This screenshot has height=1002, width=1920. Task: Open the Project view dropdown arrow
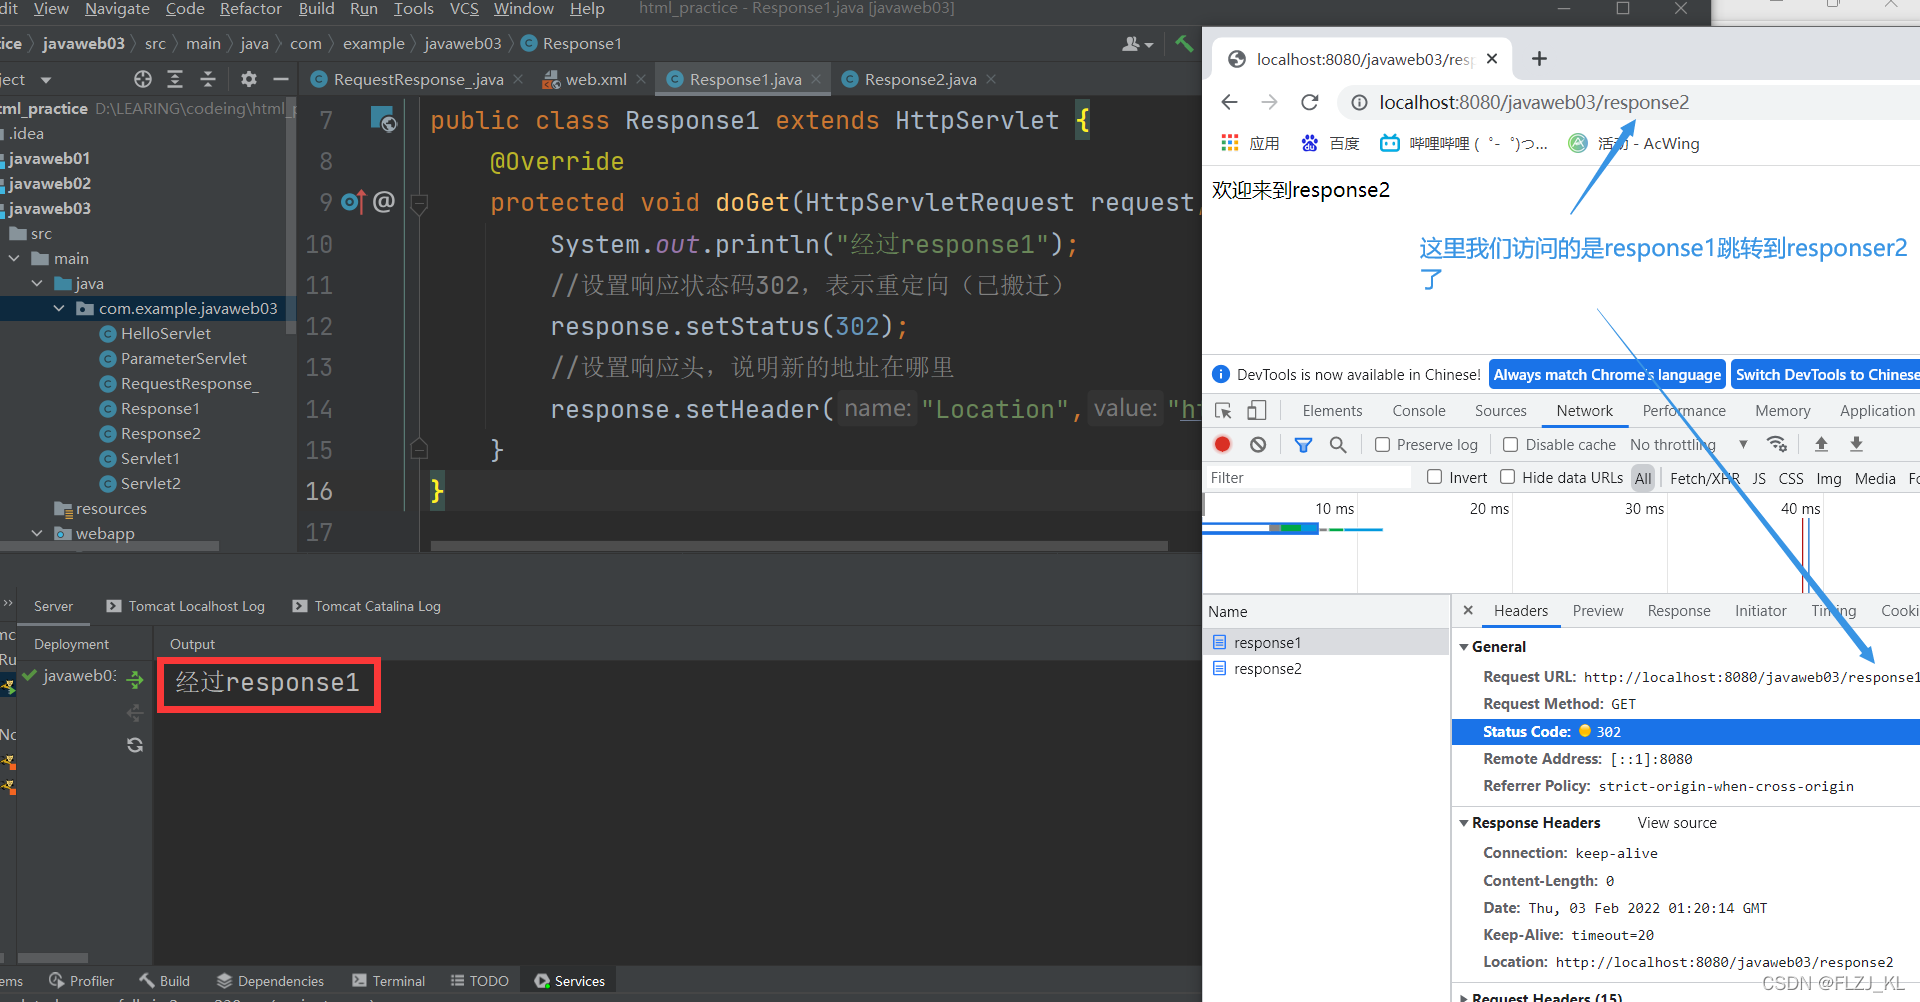pyautogui.click(x=46, y=80)
